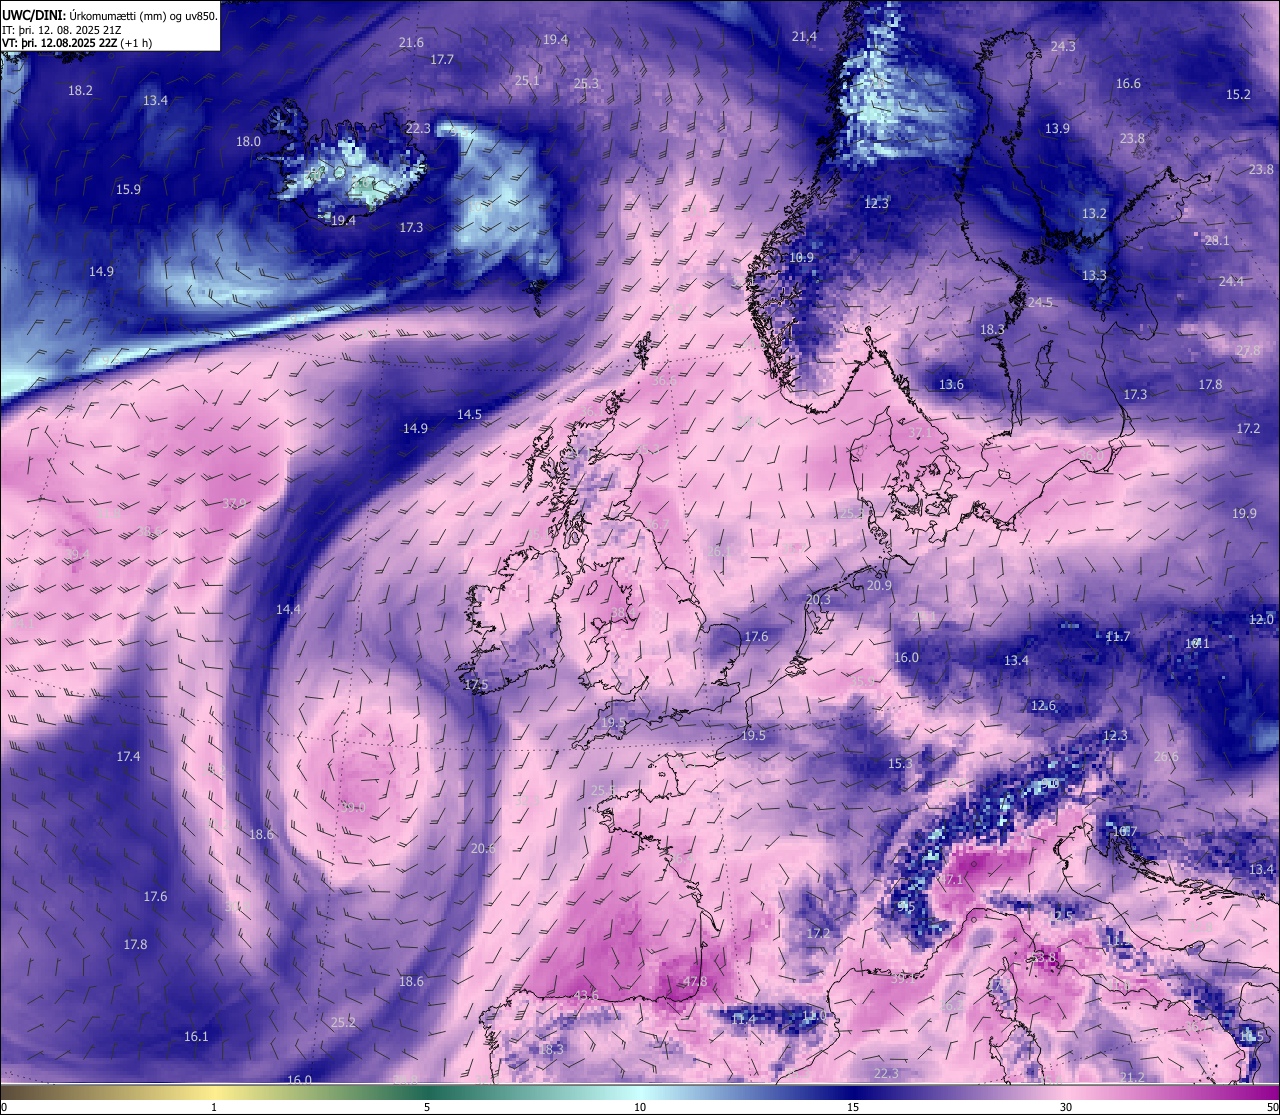
Task: Click the 25.1 value label
Action: coord(527,81)
